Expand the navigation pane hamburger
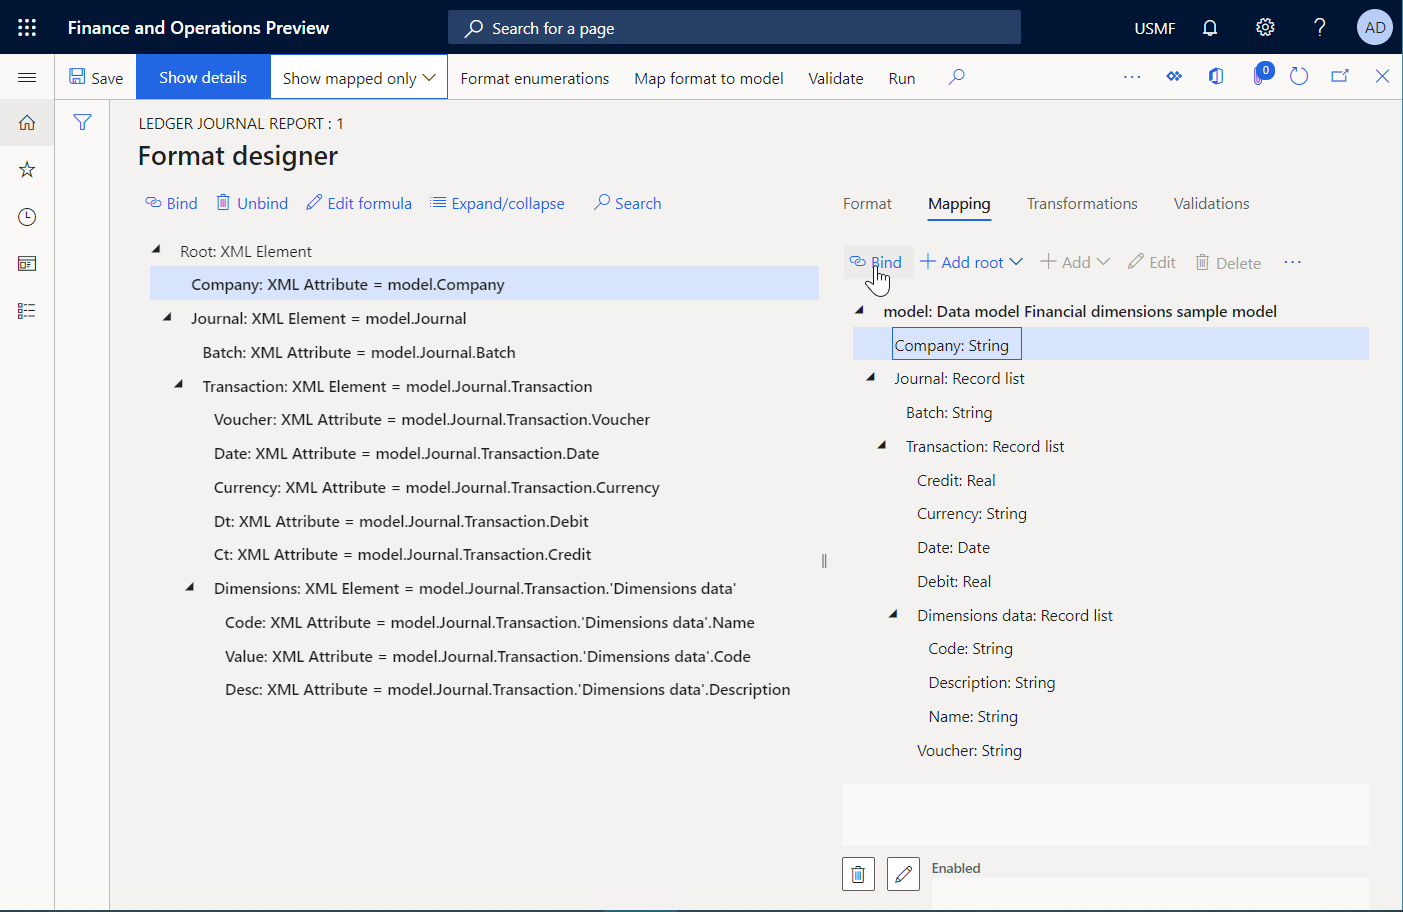The height and width of the screenshot is (912, 1403). 27,77
